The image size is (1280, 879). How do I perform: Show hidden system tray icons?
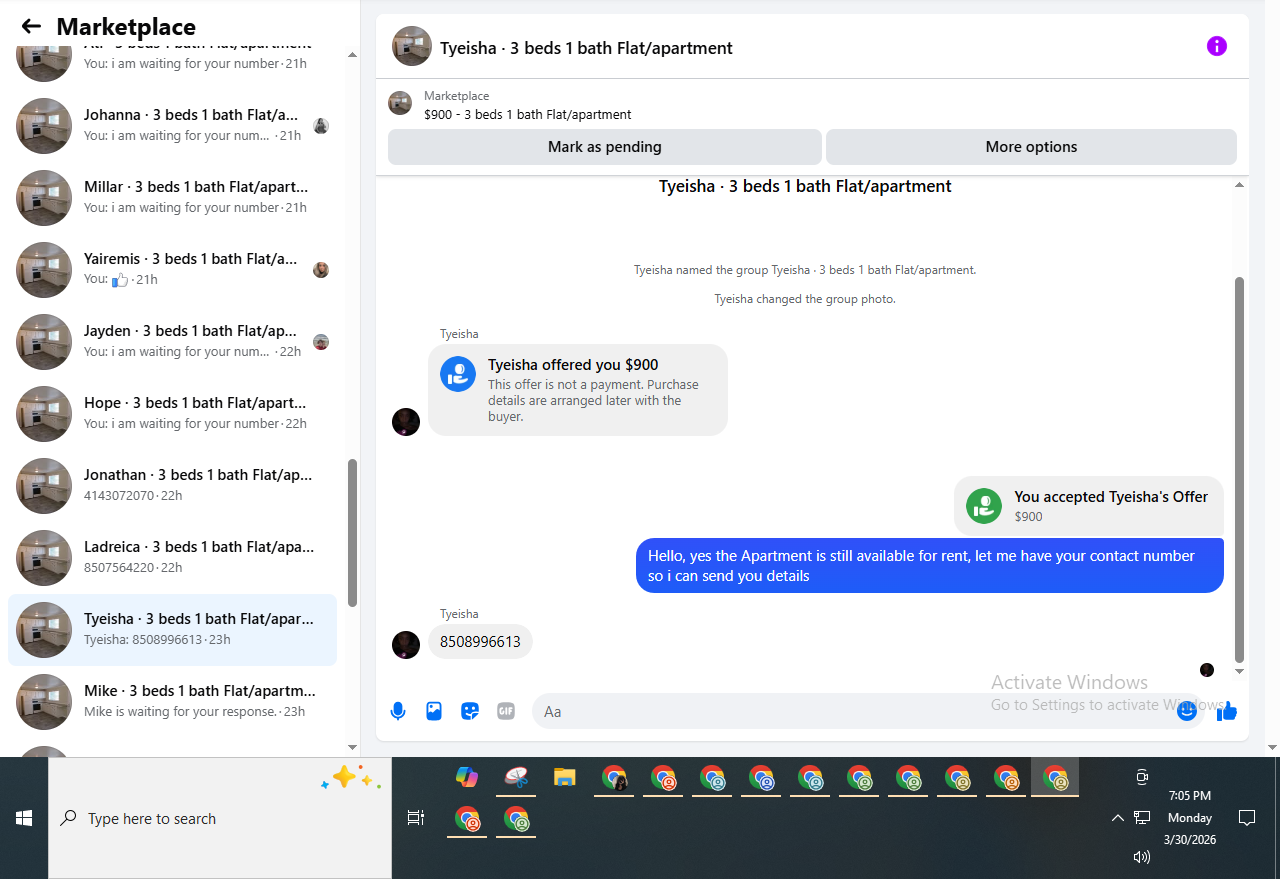[1118, 818]
